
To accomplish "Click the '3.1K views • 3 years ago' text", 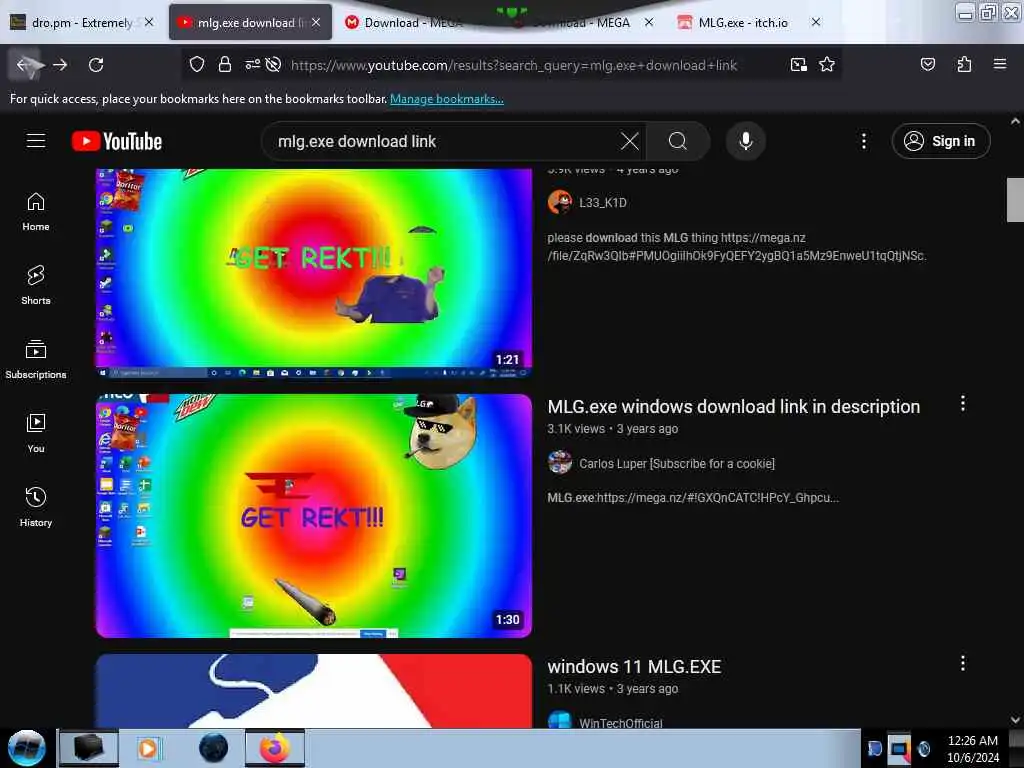I will pyautogui.click(x=613, y=429).
